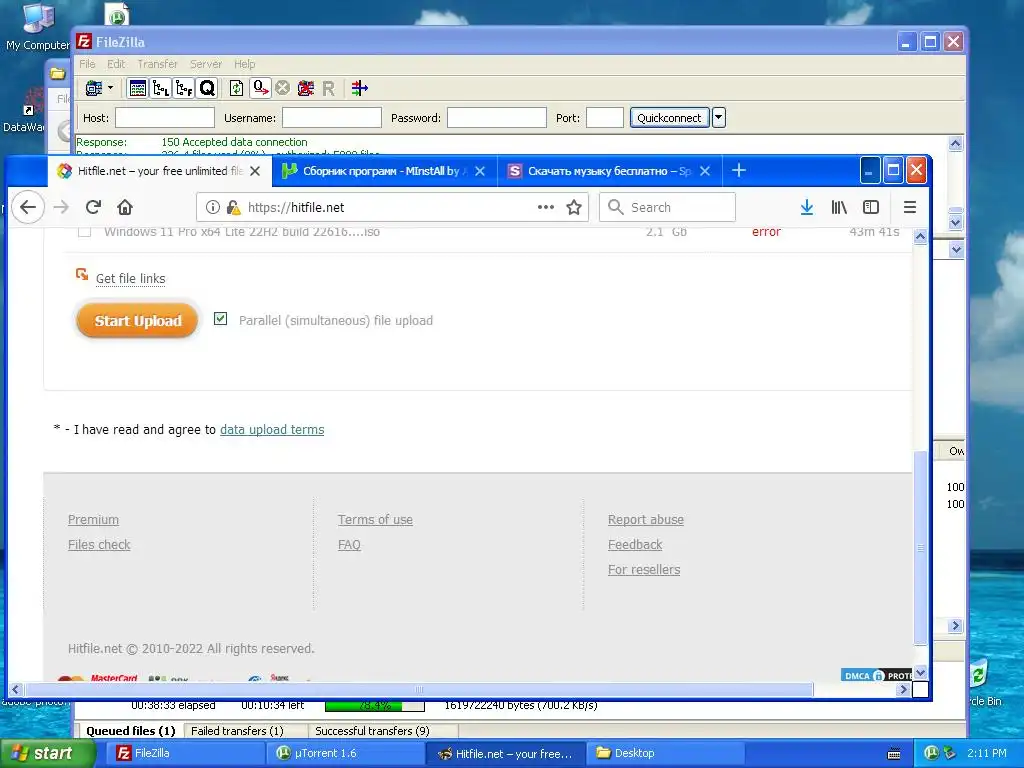Open the Premium footer link
This screenshot has width=1024, height=768.
pyautogui.click(x=93, y=519)
